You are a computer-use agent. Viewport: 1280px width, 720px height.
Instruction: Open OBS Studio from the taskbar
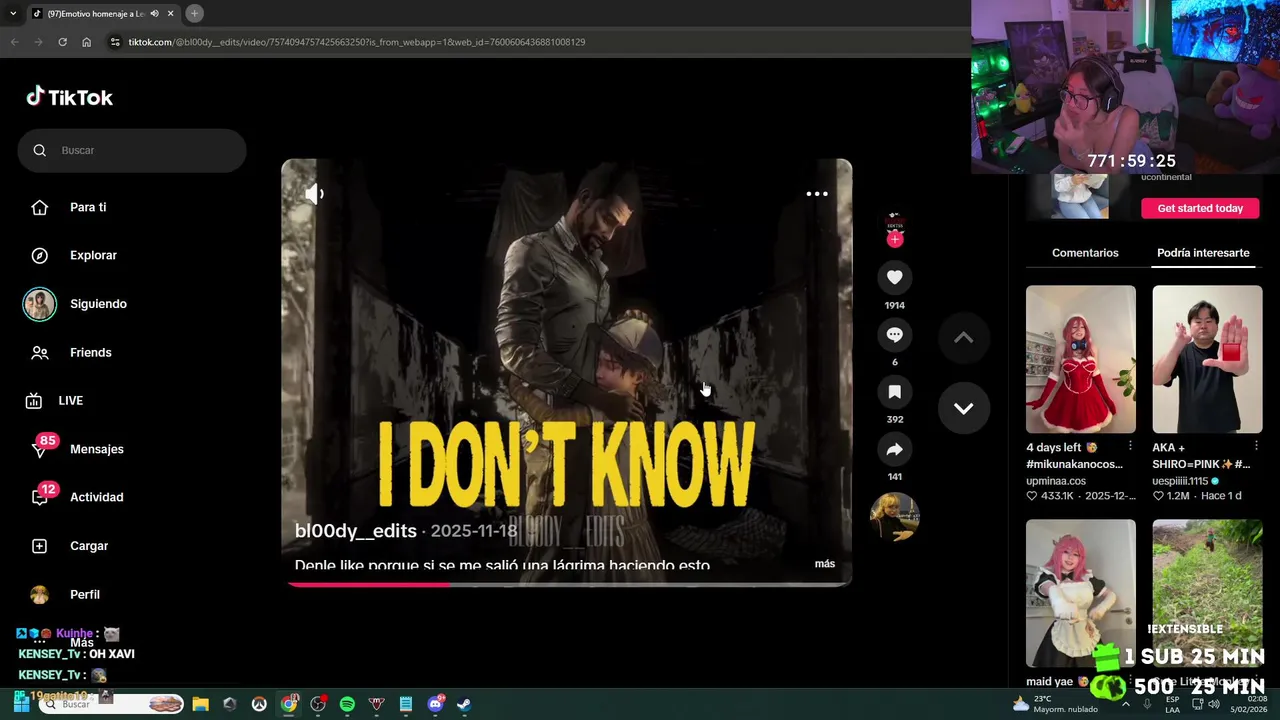(318, 704)
